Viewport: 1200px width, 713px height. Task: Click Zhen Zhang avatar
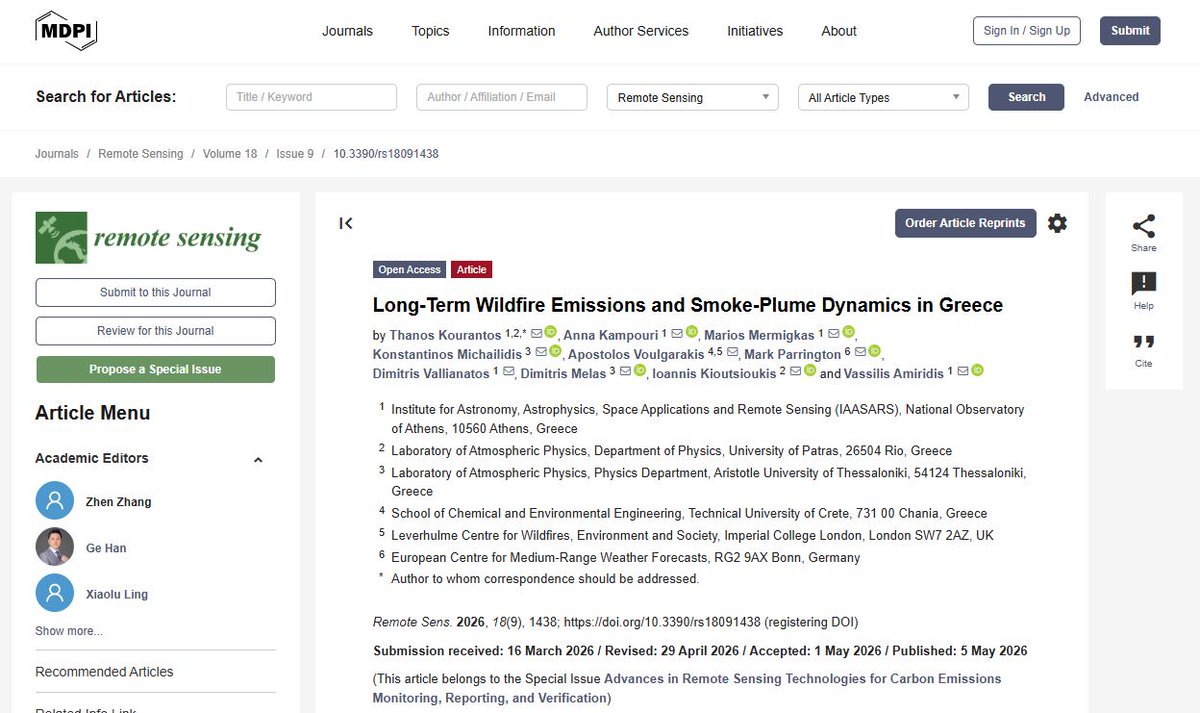(54, 501)
